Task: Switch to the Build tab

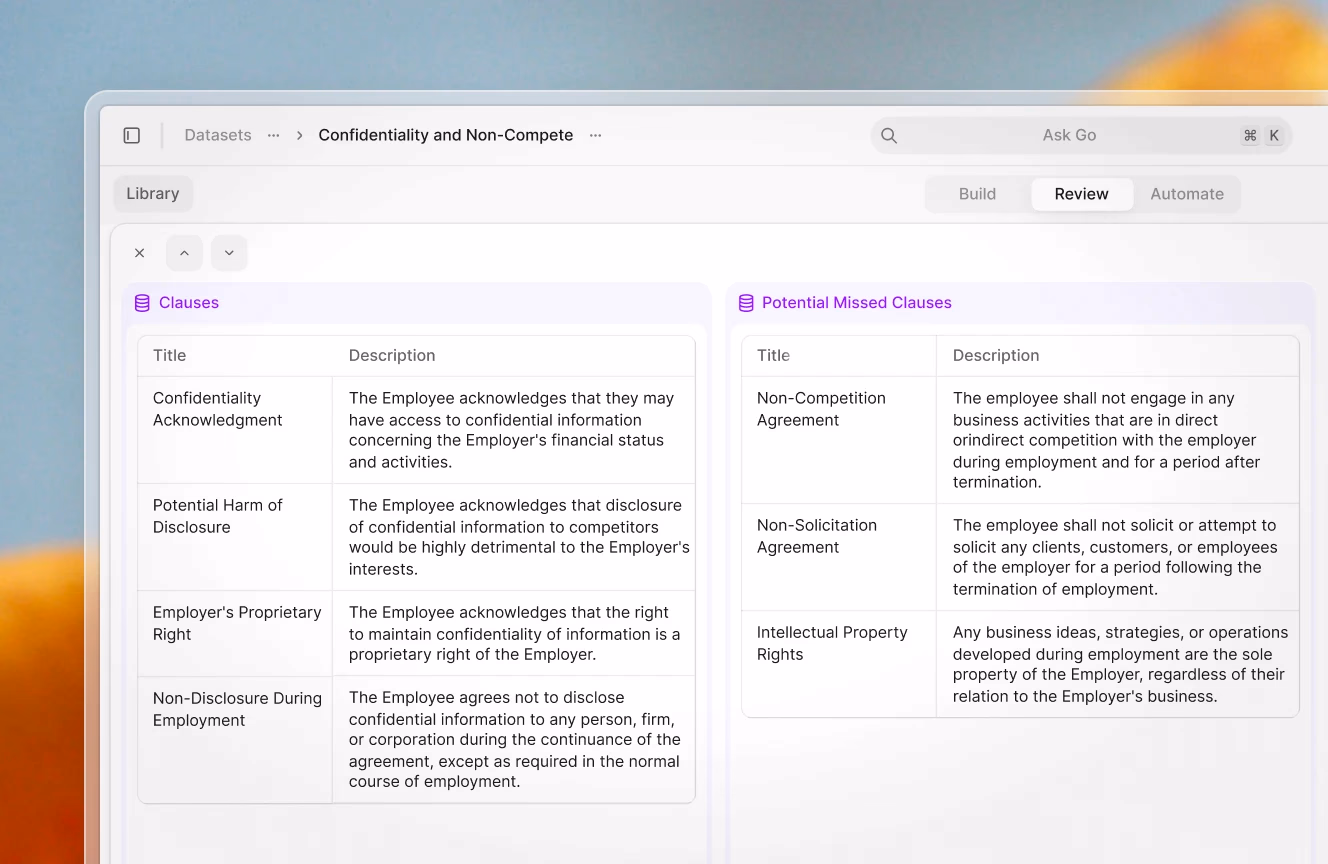Action: tap(977, 194)
